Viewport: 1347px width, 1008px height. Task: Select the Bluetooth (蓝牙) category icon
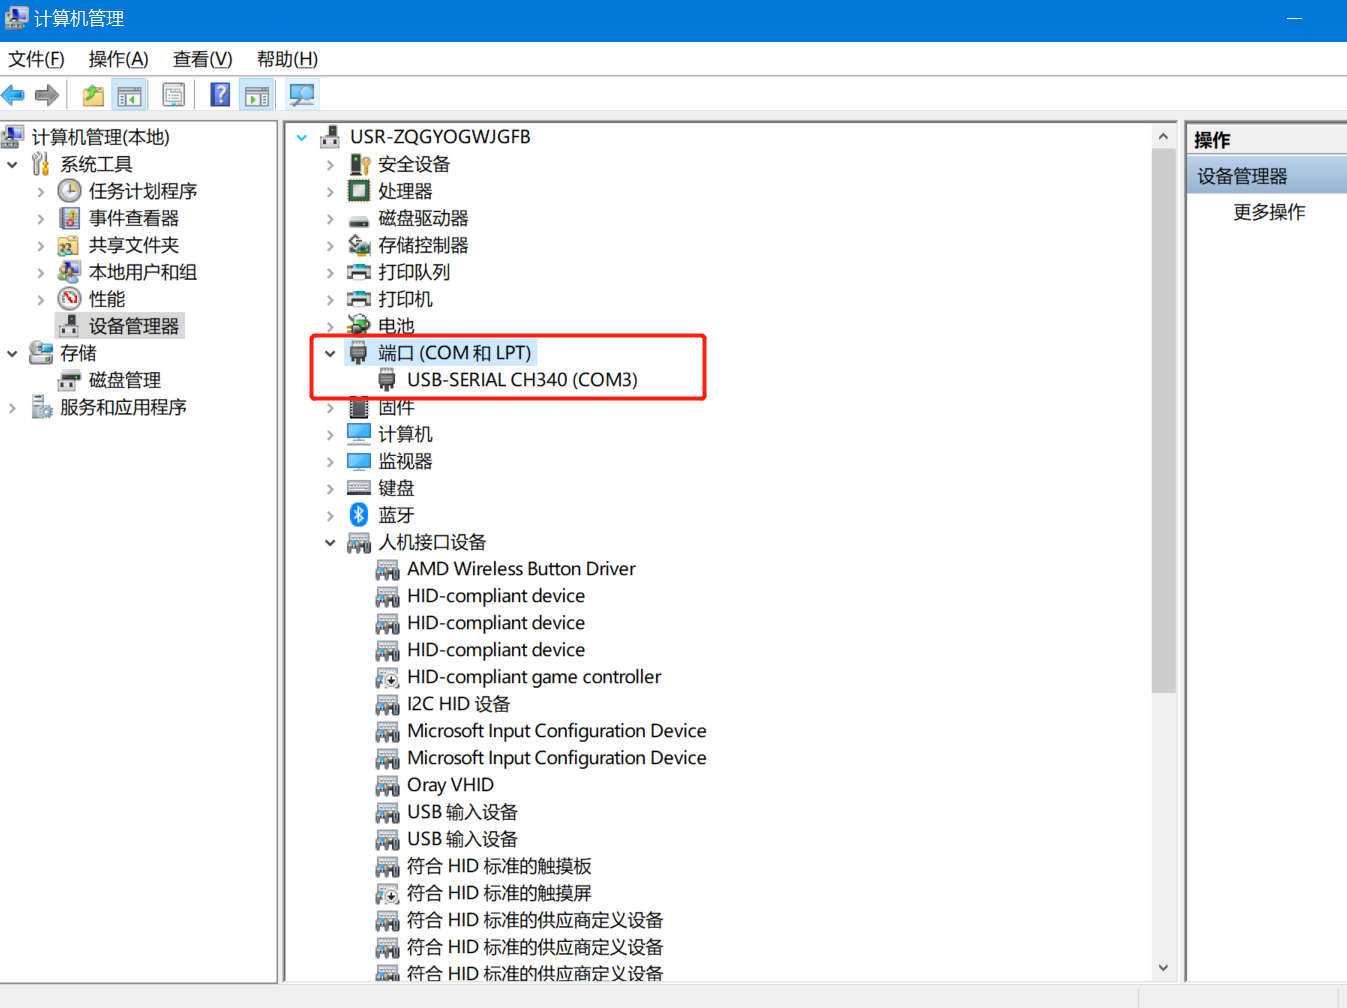click(x=359, y=515)
